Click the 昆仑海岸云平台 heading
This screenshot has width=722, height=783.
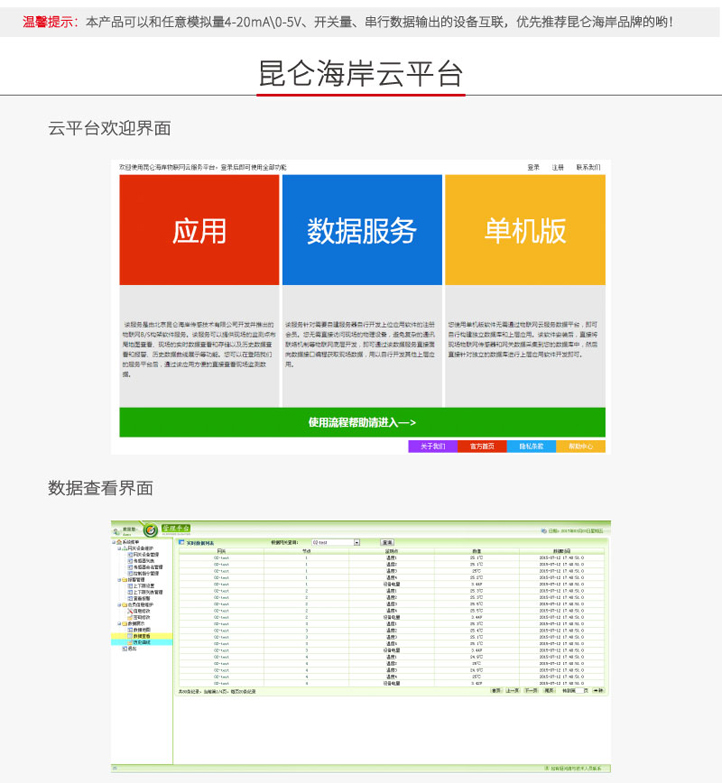pyautogui.click(x=361, y=73)
